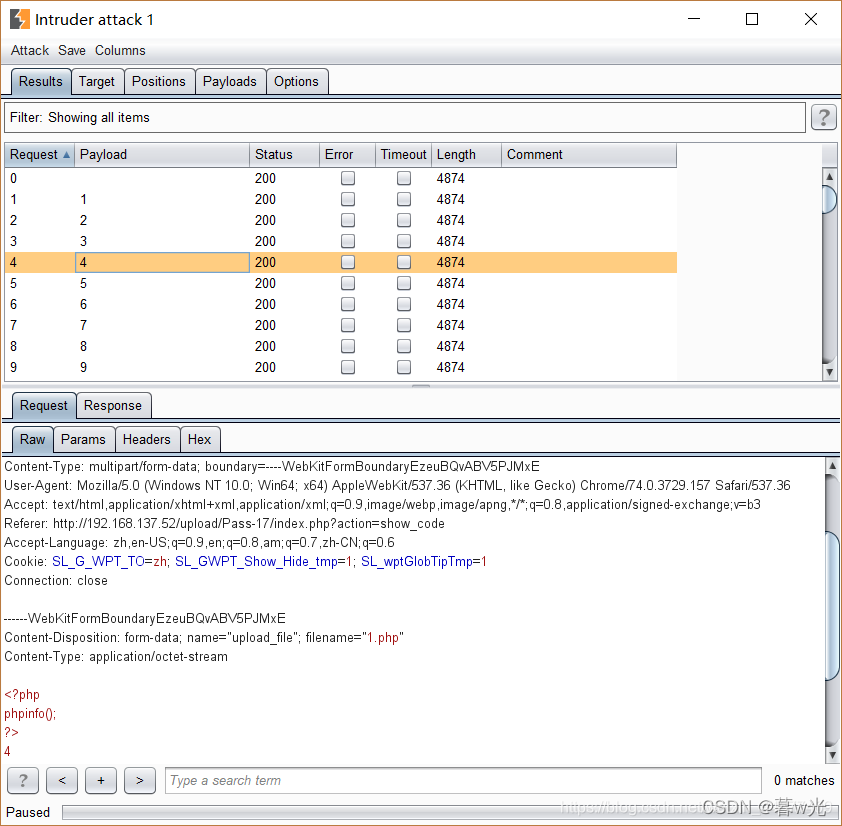842x826 pixels.
Task: Switch to the Hex view tab
Action: 199,439
